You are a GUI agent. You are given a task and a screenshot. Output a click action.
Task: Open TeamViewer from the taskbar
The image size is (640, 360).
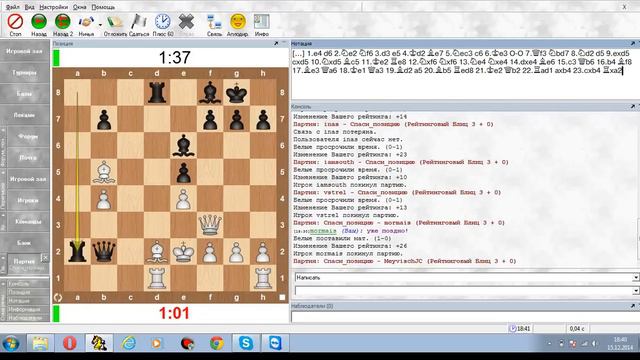point(275,343)
